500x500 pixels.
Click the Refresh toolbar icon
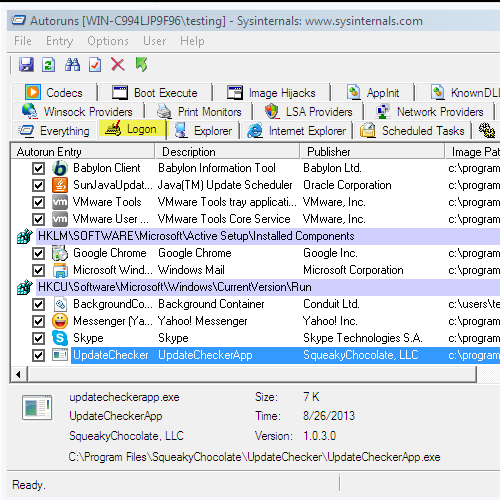point(49,64)
